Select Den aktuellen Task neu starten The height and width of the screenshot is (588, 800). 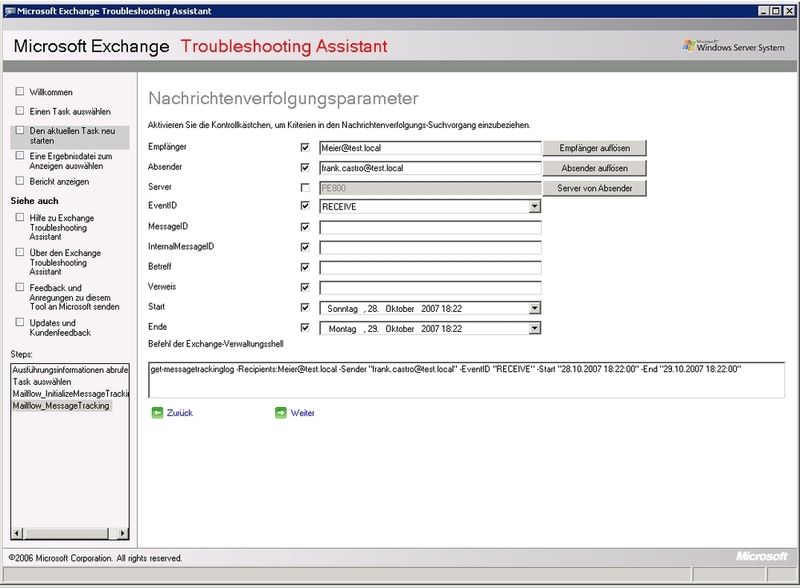72,136
